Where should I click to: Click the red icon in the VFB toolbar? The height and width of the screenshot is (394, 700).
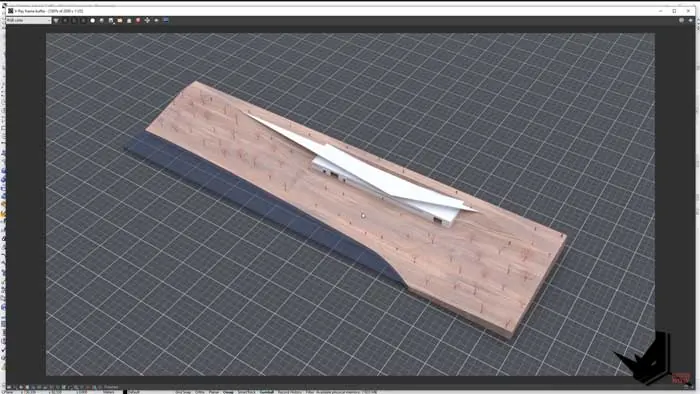(x=138, y=20)
